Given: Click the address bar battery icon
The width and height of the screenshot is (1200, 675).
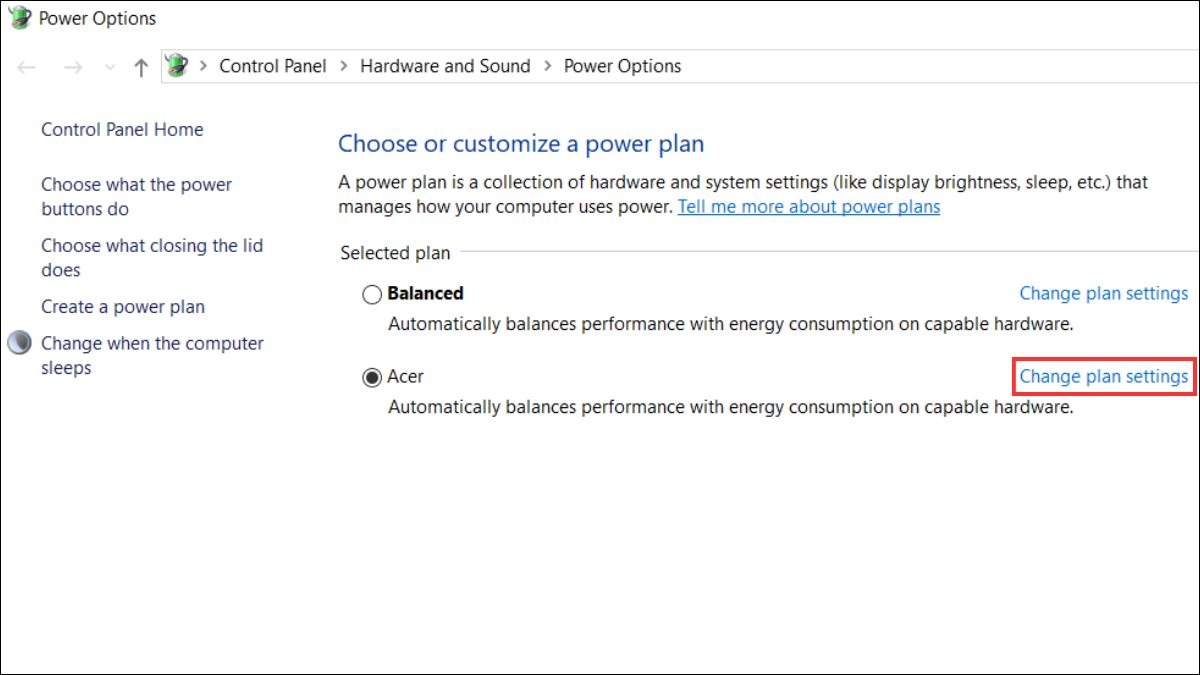Looking at the screenshot, I should point(176,66).
